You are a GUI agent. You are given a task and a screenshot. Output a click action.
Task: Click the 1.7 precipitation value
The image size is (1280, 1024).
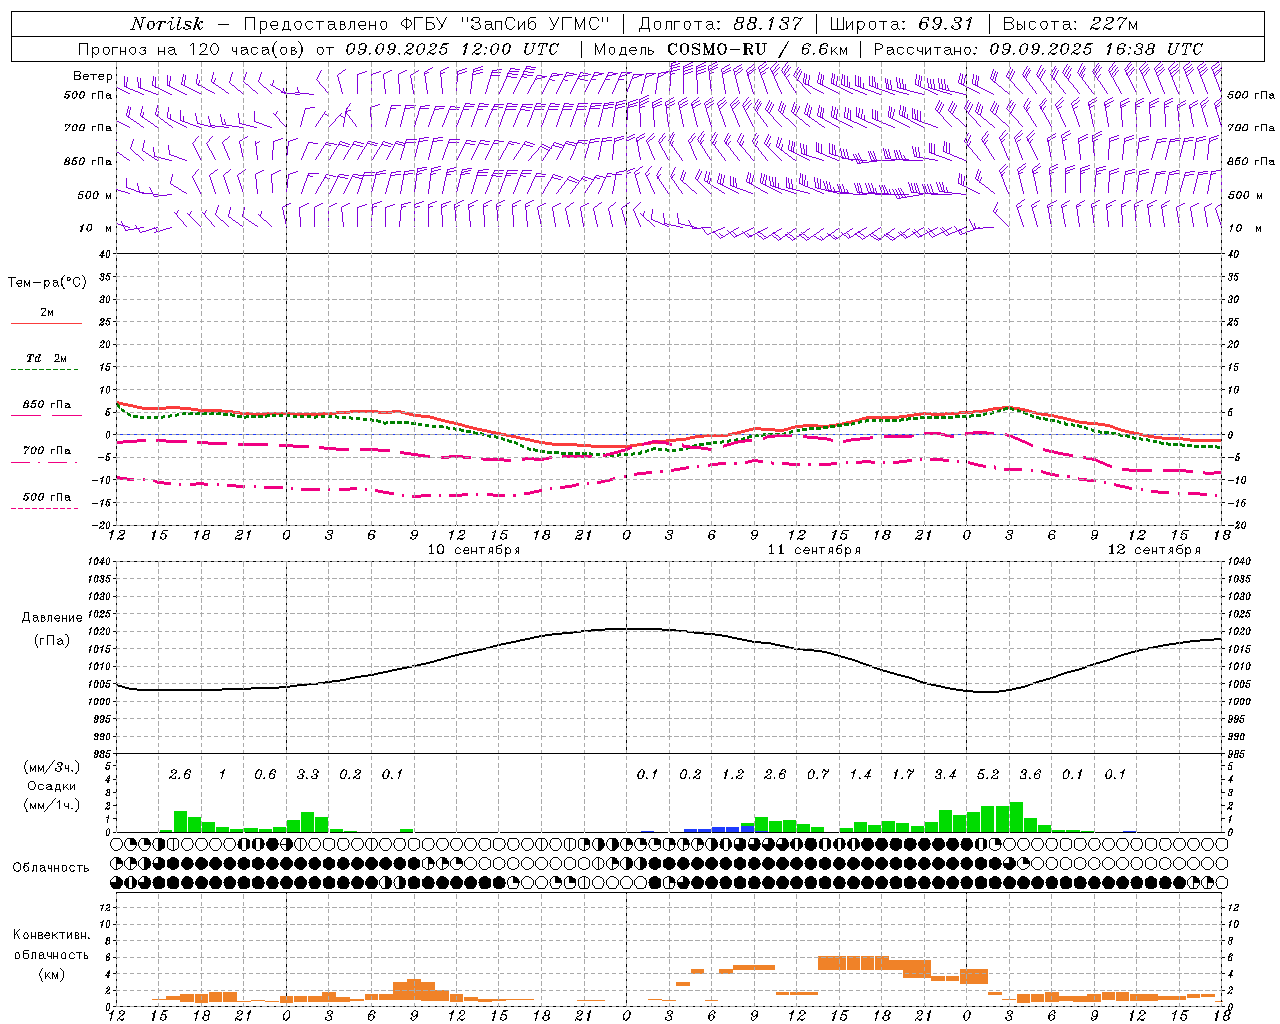tap(903, 775)
